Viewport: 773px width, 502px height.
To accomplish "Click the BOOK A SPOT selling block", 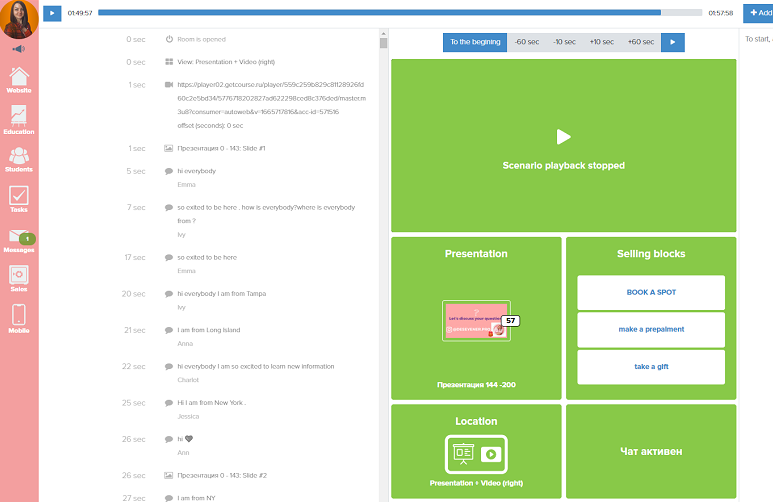I will coord(651,292).
